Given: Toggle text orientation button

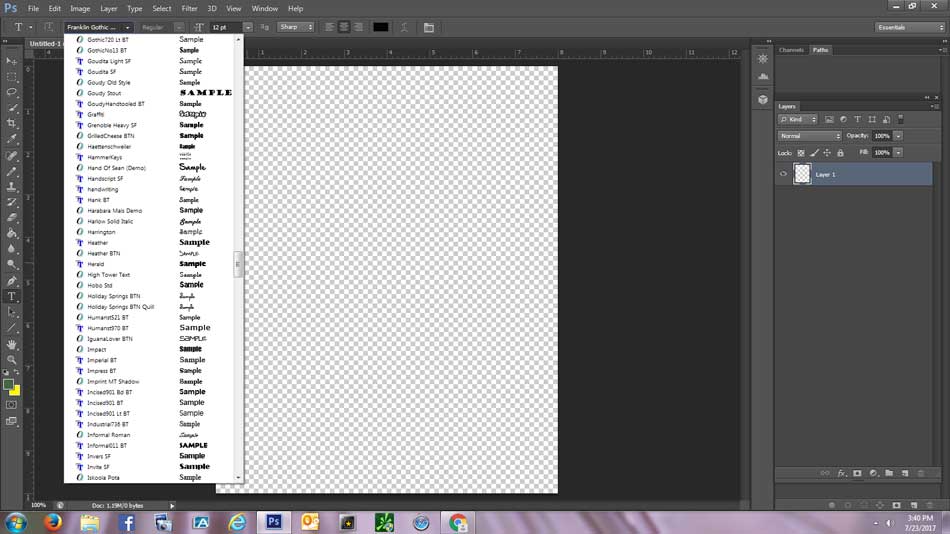Looking at the screenshot, I should pos(48,27).
